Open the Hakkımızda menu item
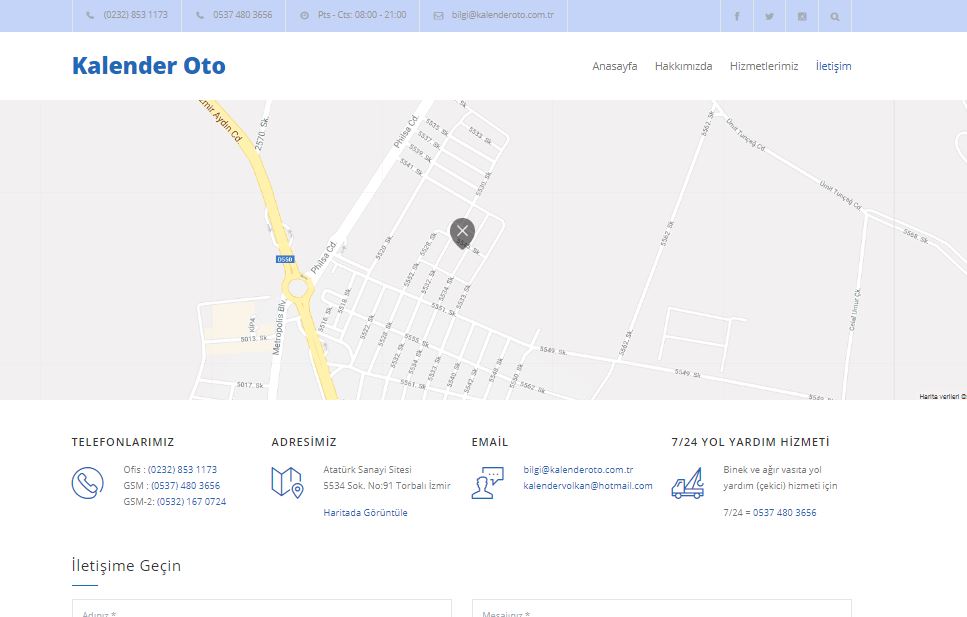 [x=683, y=66]
